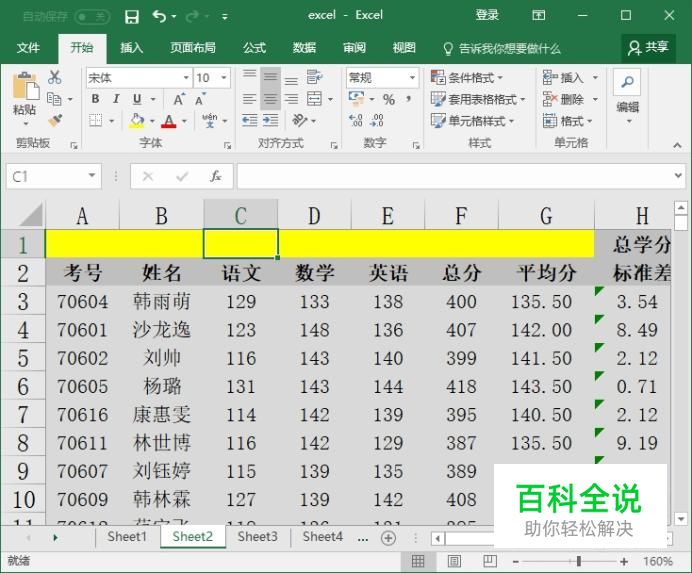Viewport: 692px width, 573px height.
Task: Toggle the AutoSave switch
Action: tap(92, 16)
